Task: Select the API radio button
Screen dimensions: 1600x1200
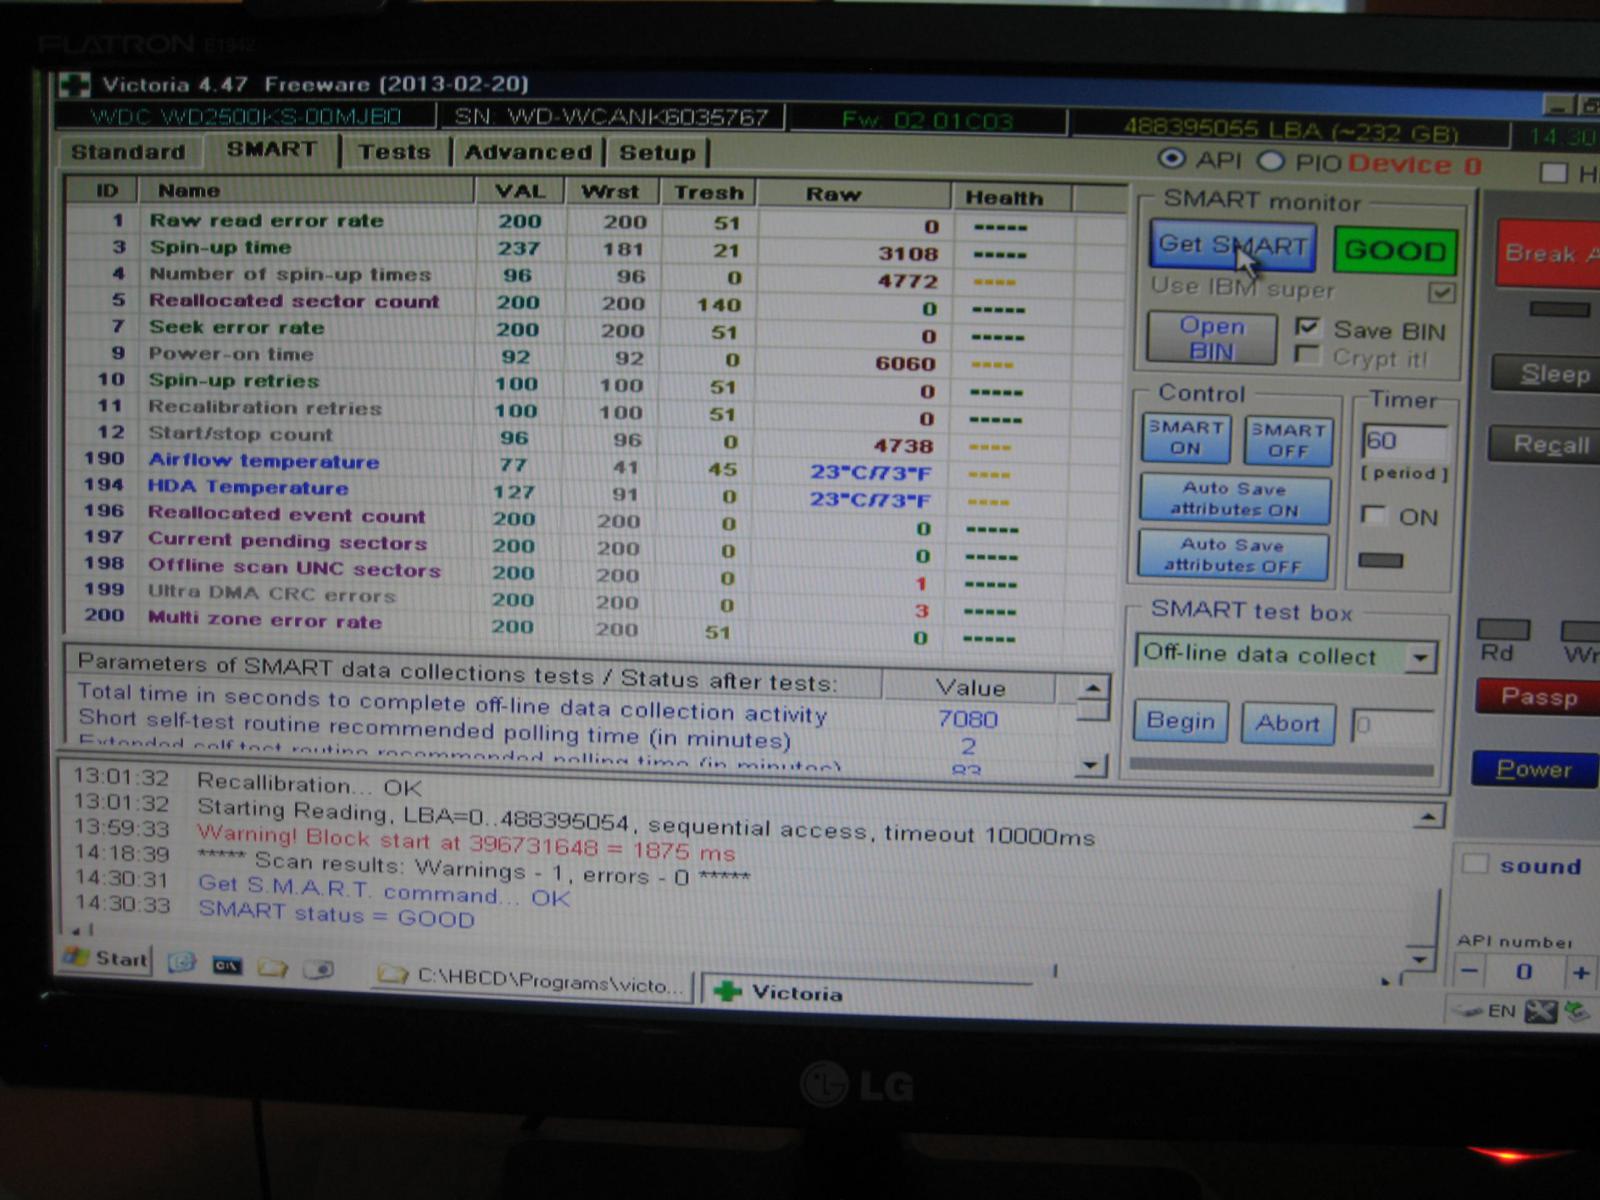Action: (x=1171, y=159)
